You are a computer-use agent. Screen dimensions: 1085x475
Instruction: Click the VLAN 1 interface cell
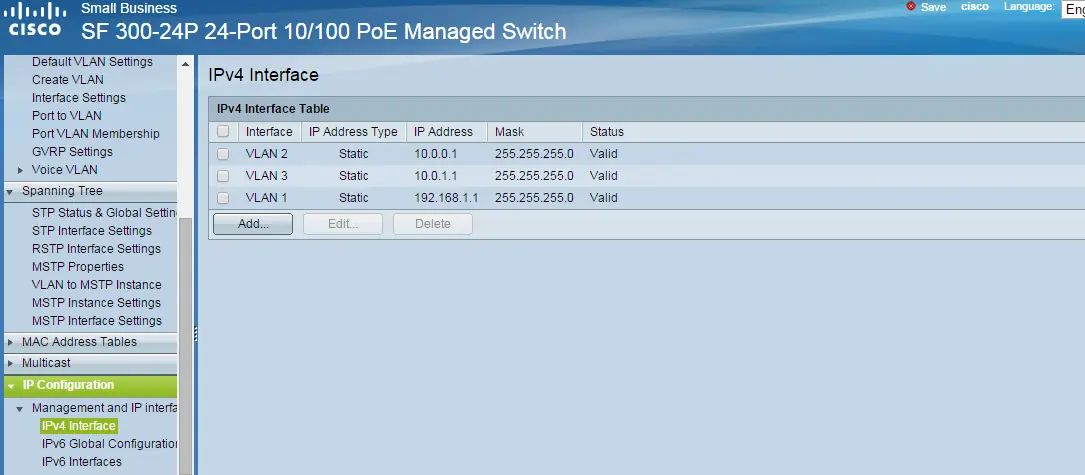[x=266, y=198]
